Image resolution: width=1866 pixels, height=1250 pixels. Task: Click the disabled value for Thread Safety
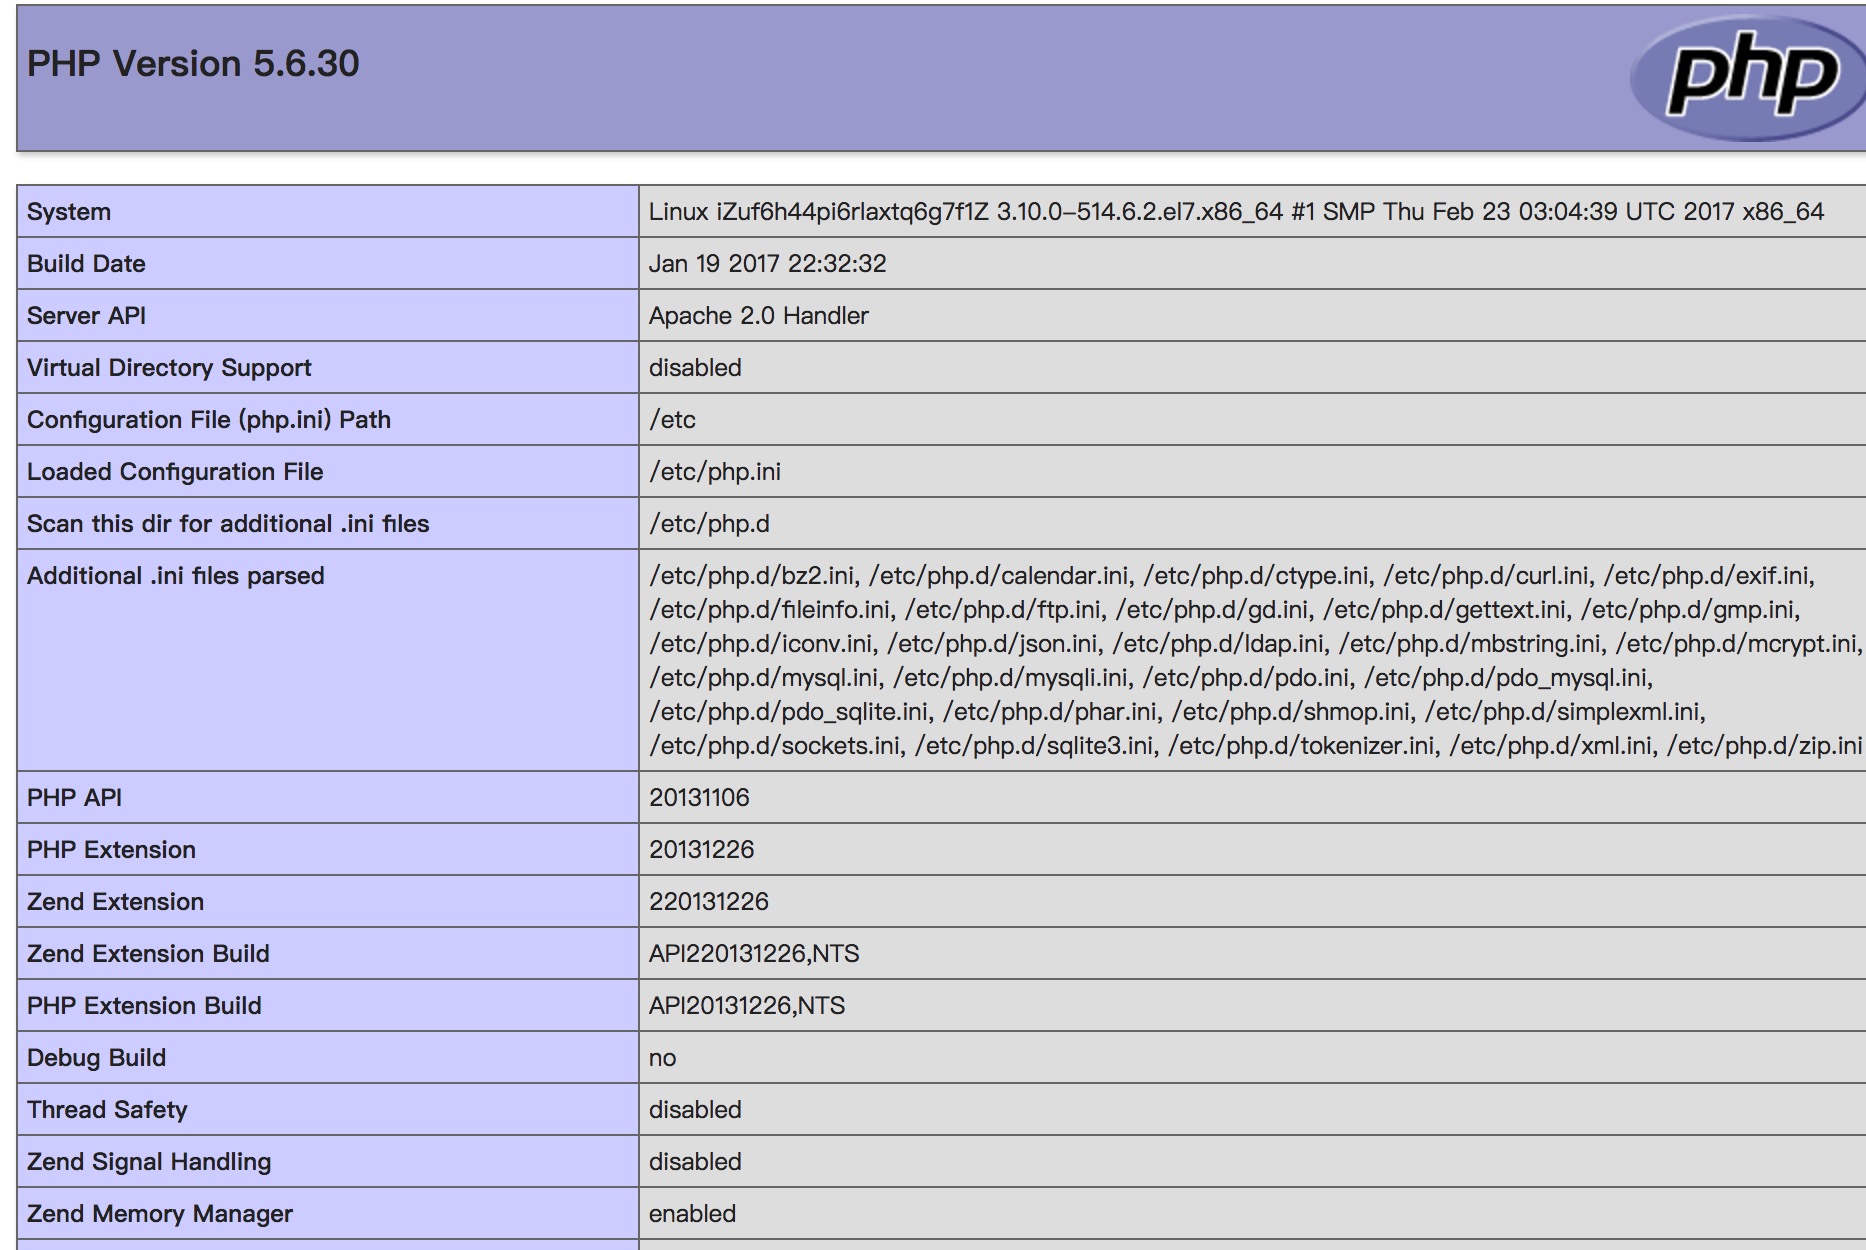(x=695, y=1110)
